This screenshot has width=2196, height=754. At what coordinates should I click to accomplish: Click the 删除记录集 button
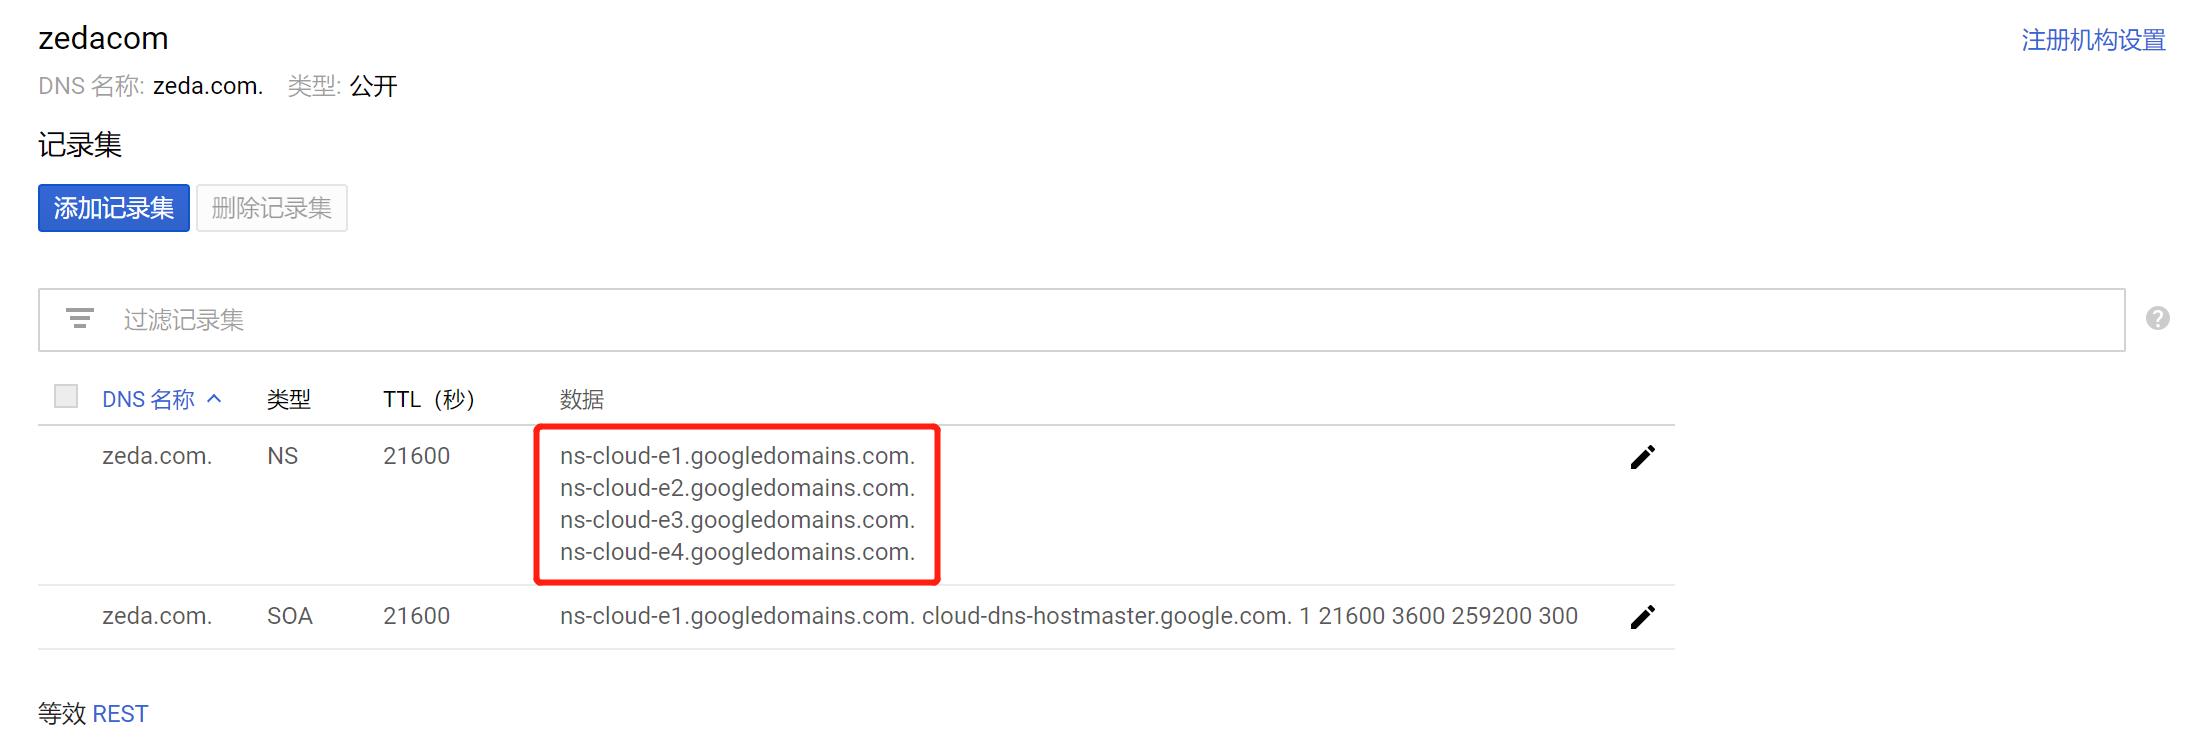point(272,208)
